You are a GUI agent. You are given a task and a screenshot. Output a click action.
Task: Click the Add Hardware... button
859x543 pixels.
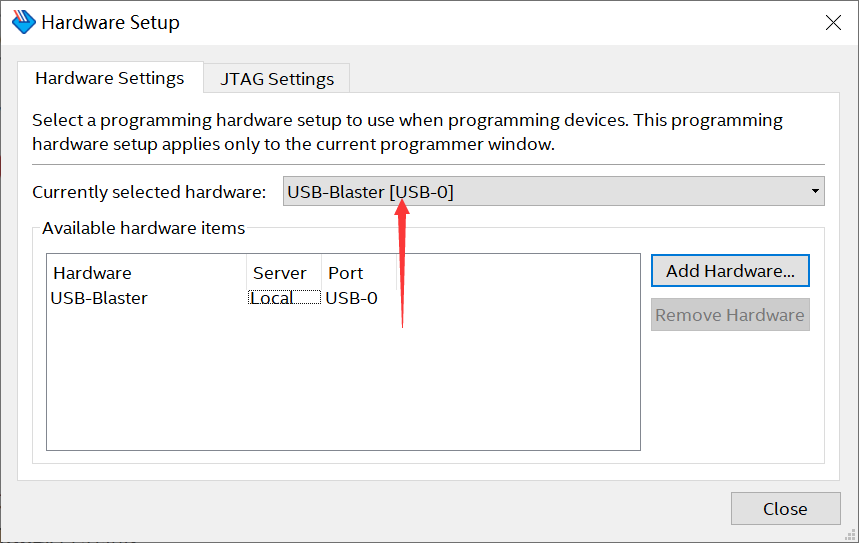(730, 271)
